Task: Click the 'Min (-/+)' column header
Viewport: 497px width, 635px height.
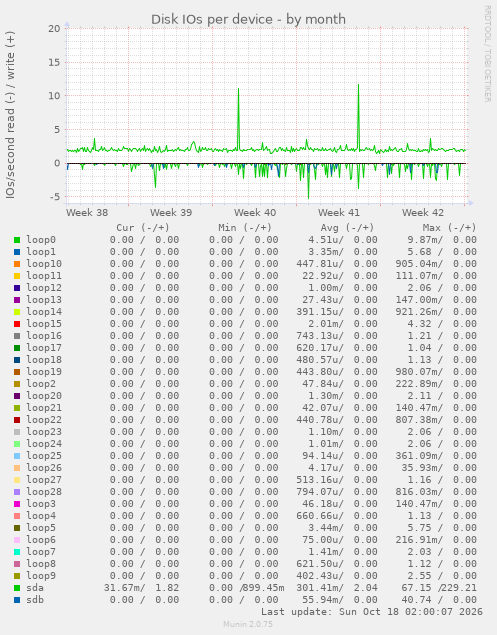Action: (245, 228)
